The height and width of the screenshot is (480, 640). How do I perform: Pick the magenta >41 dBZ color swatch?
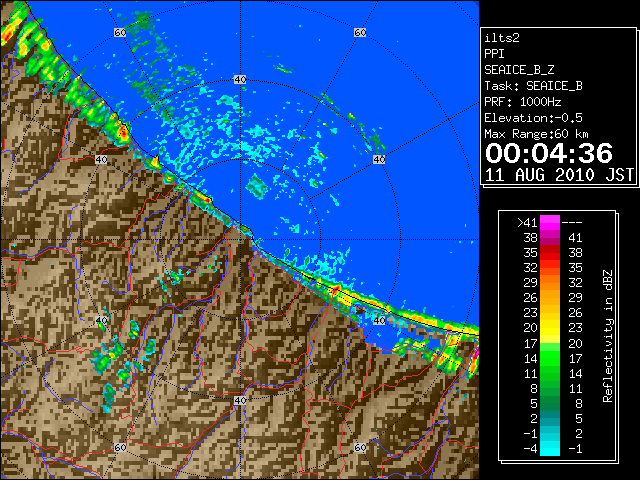[x=550, y=223]
